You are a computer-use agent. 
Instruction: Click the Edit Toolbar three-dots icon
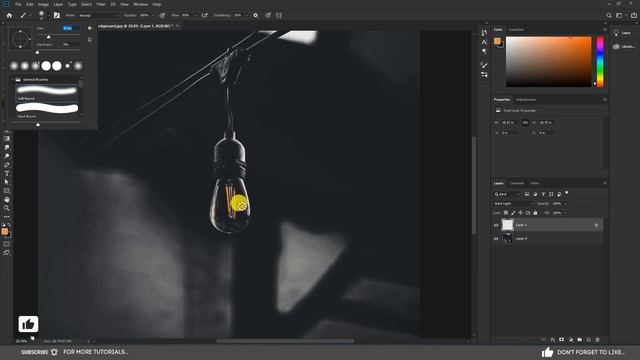tap(7, 217)
